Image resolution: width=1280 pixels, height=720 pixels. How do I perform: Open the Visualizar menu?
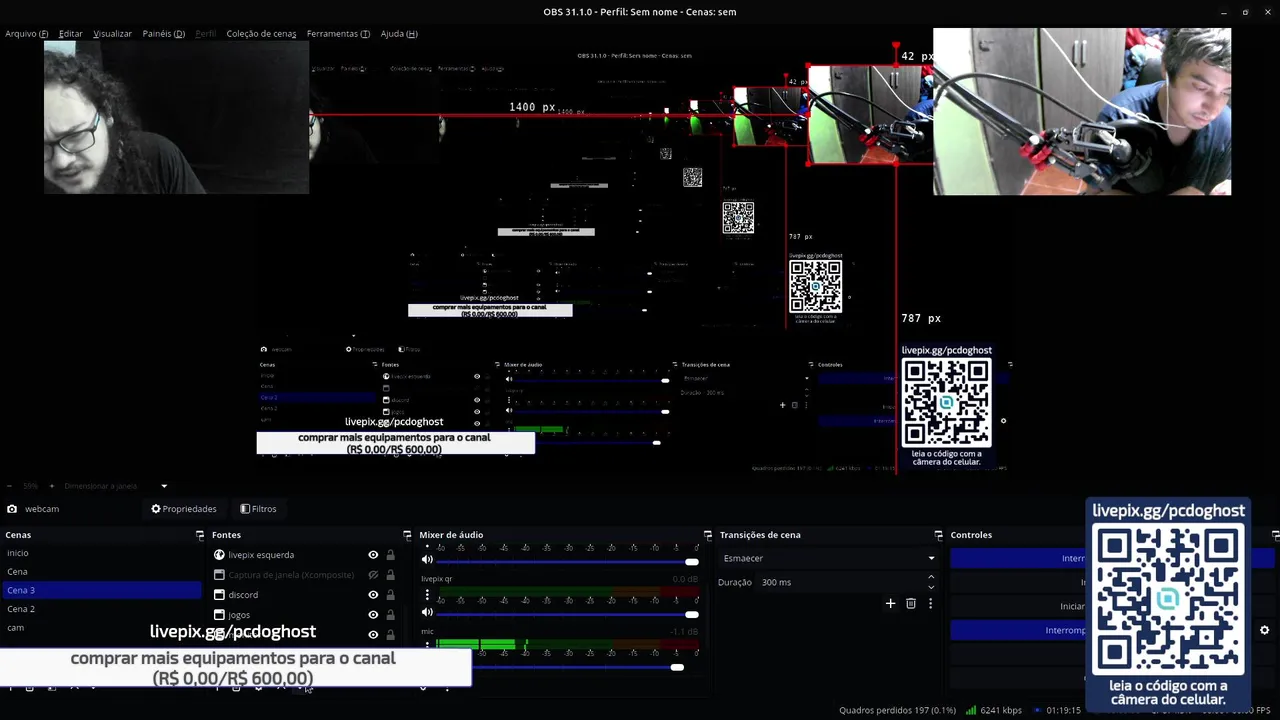pyautogui.click(x=112, y=33)
